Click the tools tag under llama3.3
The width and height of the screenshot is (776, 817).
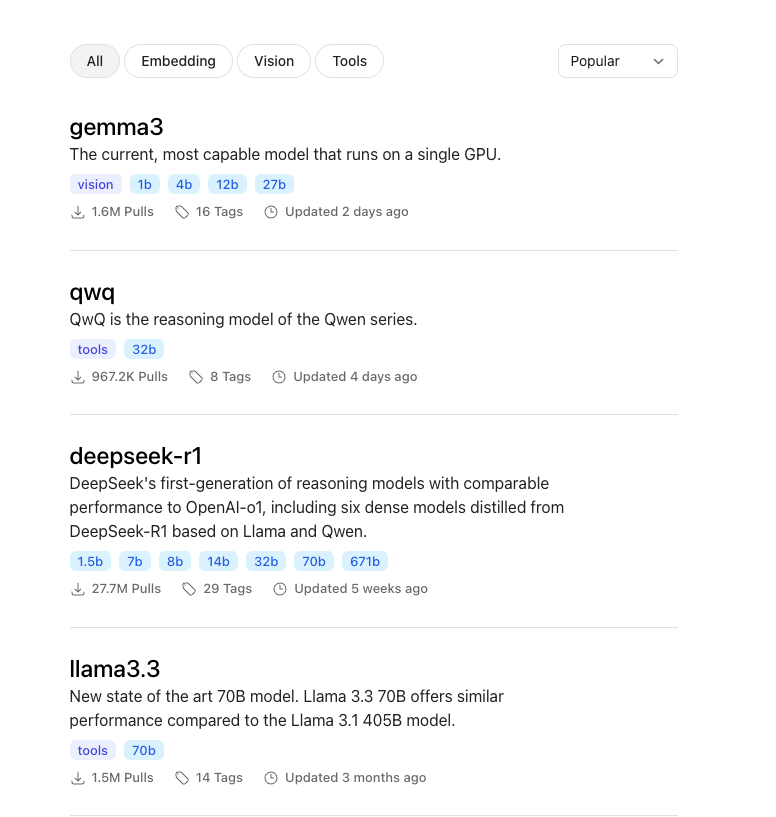pyautogui.click(x=93, y=750)
